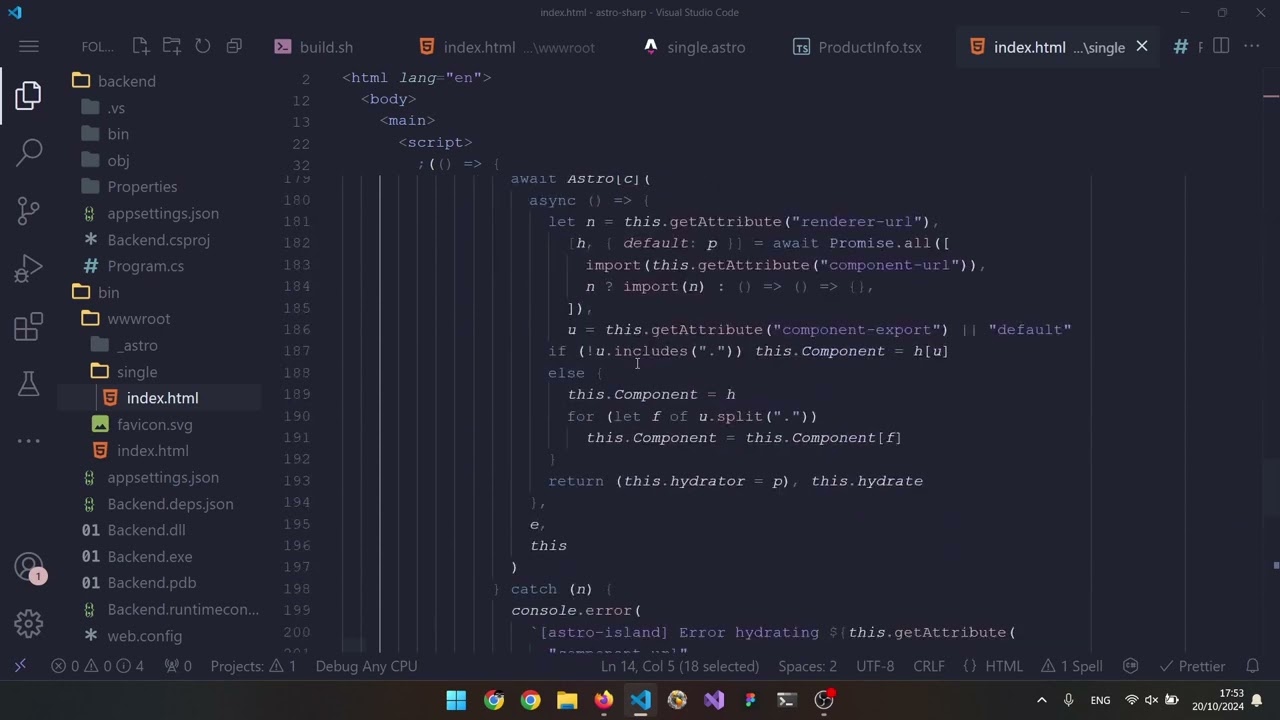Open Windows Start menu
This screenshot has width=1280, height=720.
click(456, 700)
